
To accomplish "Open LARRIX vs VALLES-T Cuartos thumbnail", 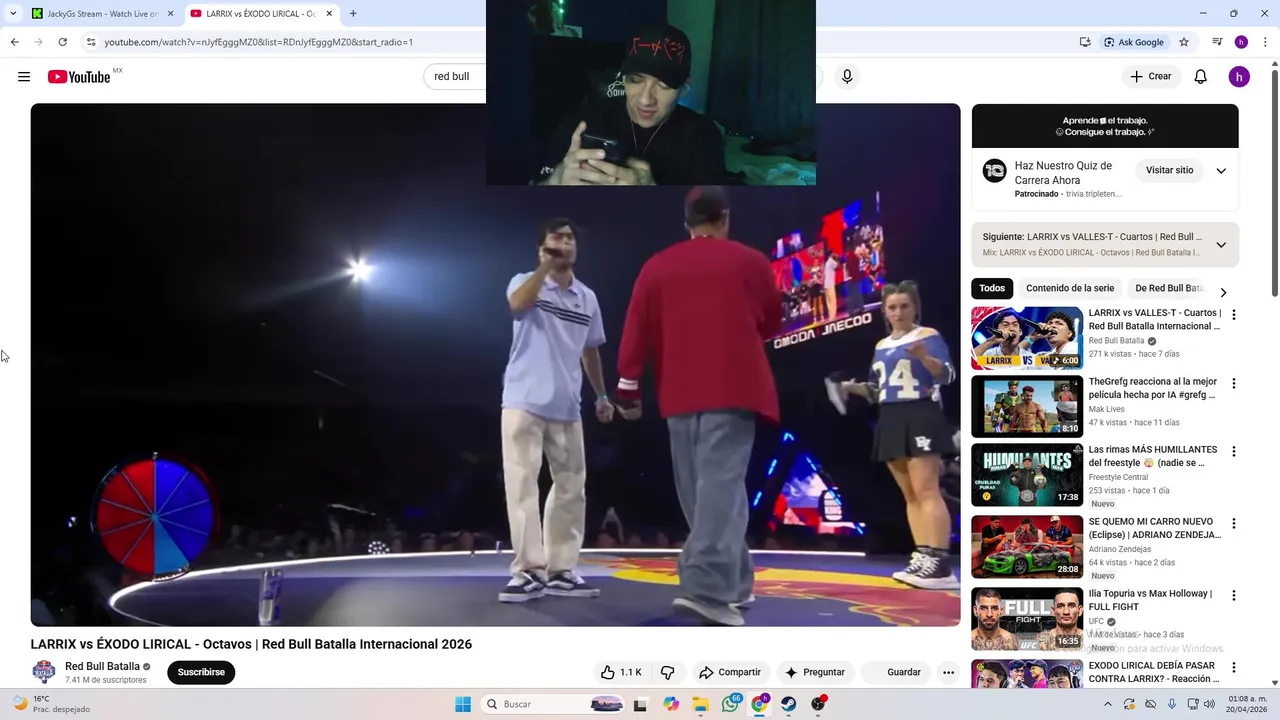I will (1027, 338).
